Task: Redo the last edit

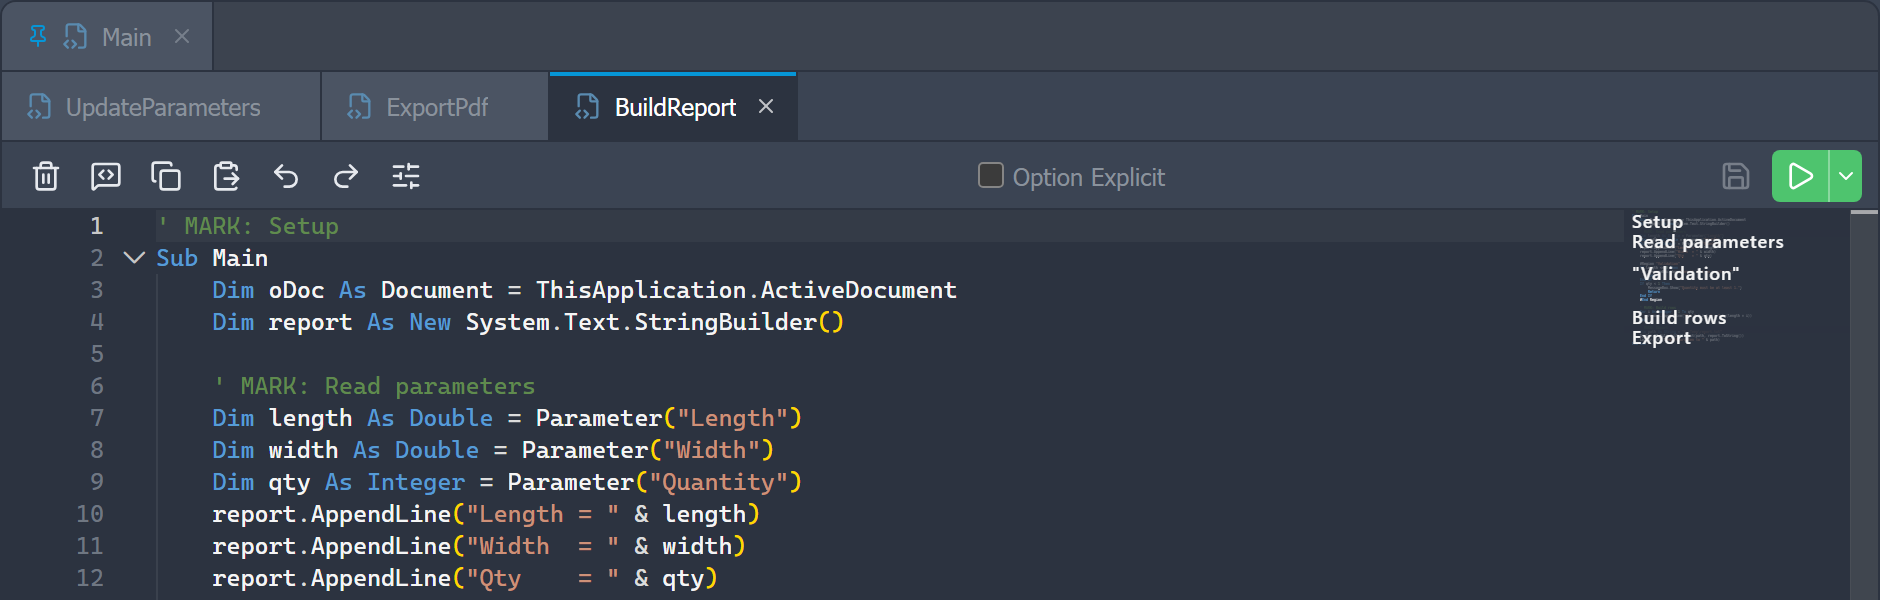Action: (346, 176)
